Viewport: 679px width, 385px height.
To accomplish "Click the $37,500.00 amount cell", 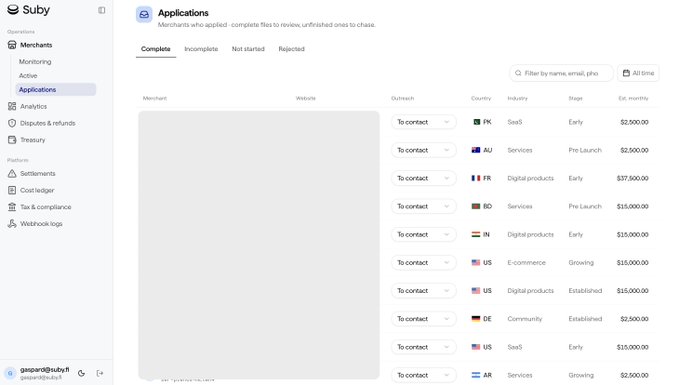I will (x=633, y=178).
